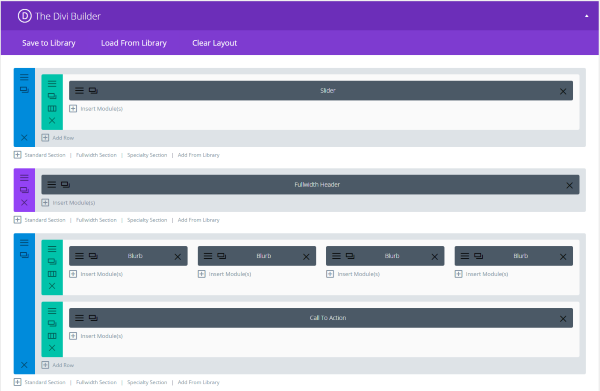The width and height of the screenshot is (600, 391).
Task: Change column structure of Call To Action row
Action: [x=52, y=336]
